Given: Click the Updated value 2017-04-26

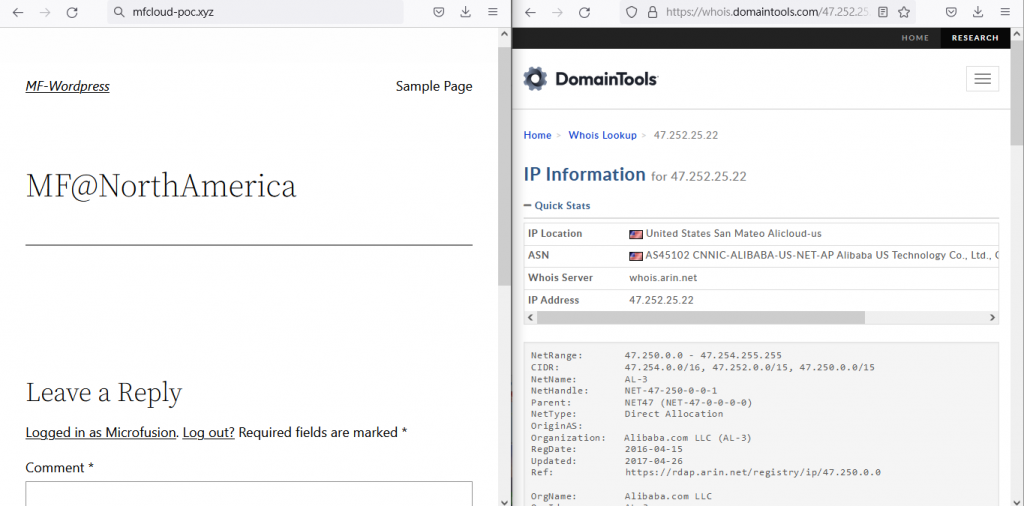Looking at the screenshot, I should [x=653, y=461].
